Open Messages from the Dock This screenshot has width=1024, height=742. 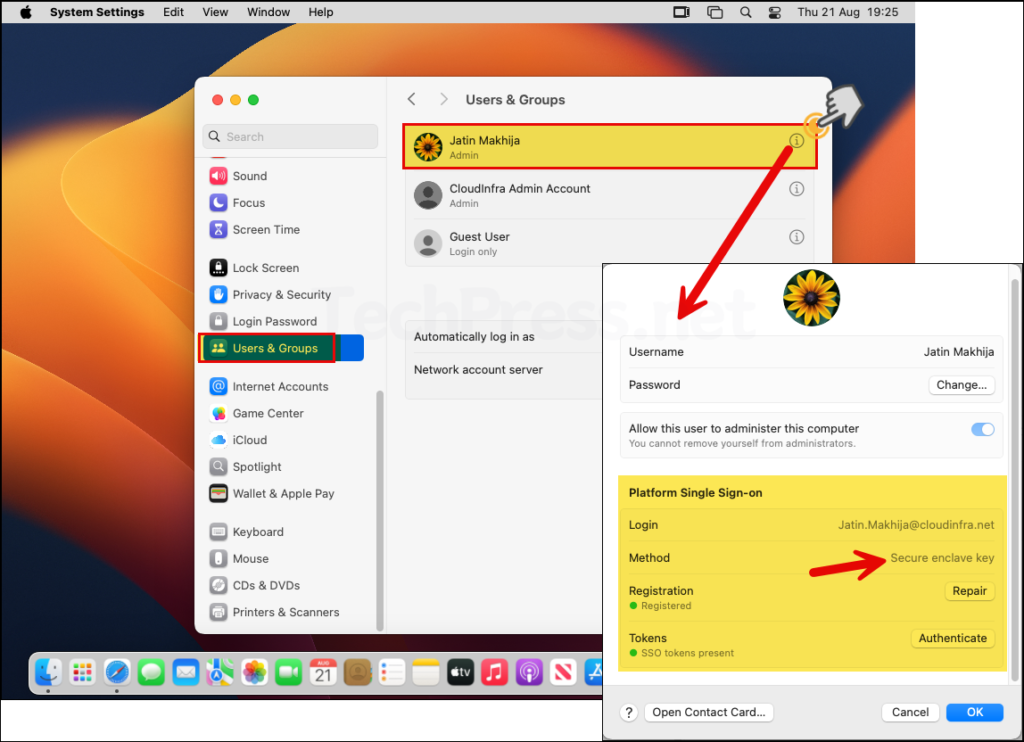coord(152,672)
